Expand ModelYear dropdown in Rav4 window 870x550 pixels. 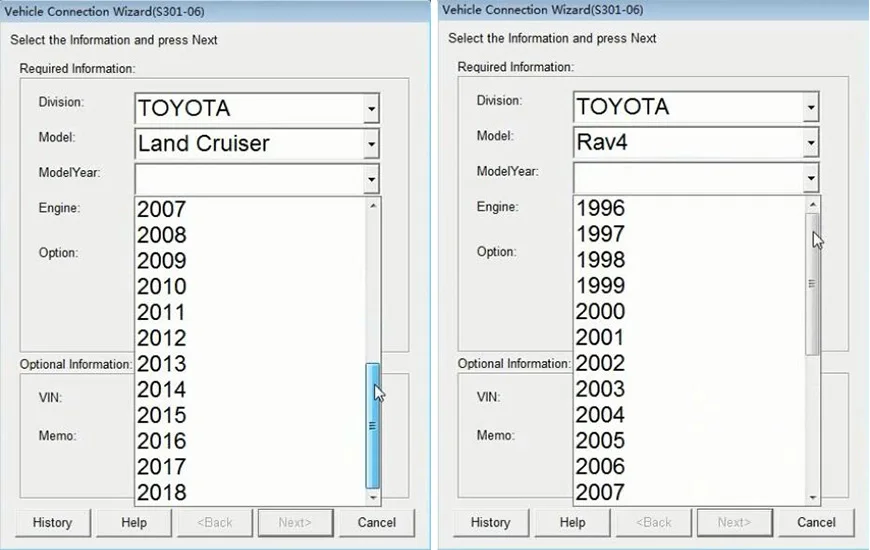pos(811,178)
